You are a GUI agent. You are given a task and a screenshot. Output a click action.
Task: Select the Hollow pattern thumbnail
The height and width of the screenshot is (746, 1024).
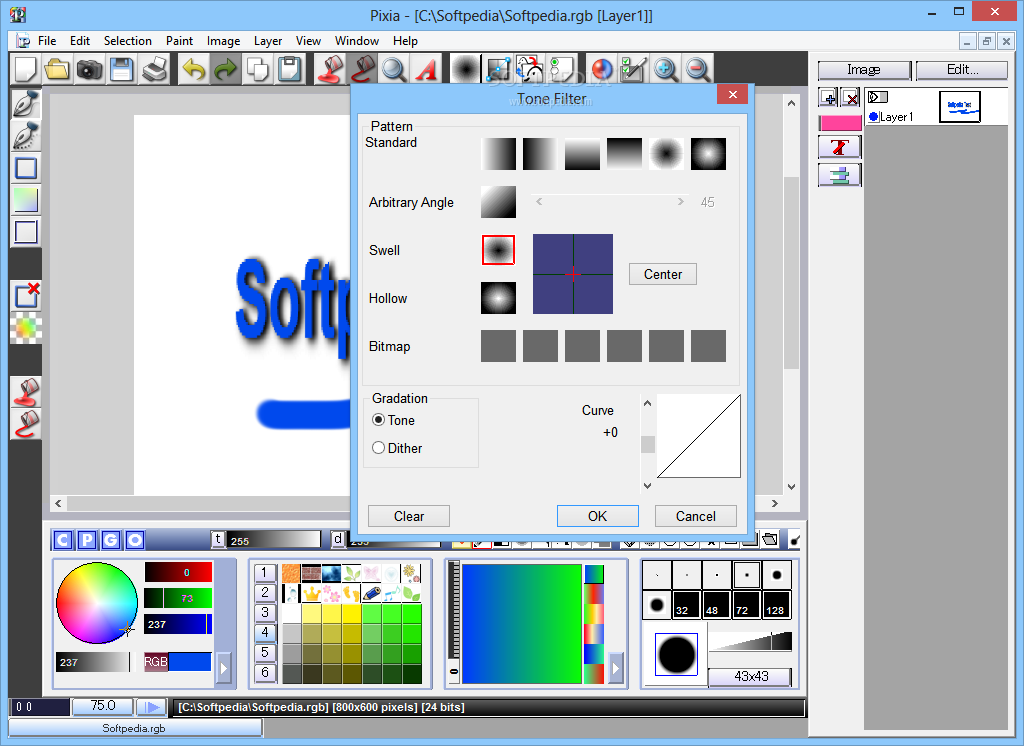[x=498, y=298]
